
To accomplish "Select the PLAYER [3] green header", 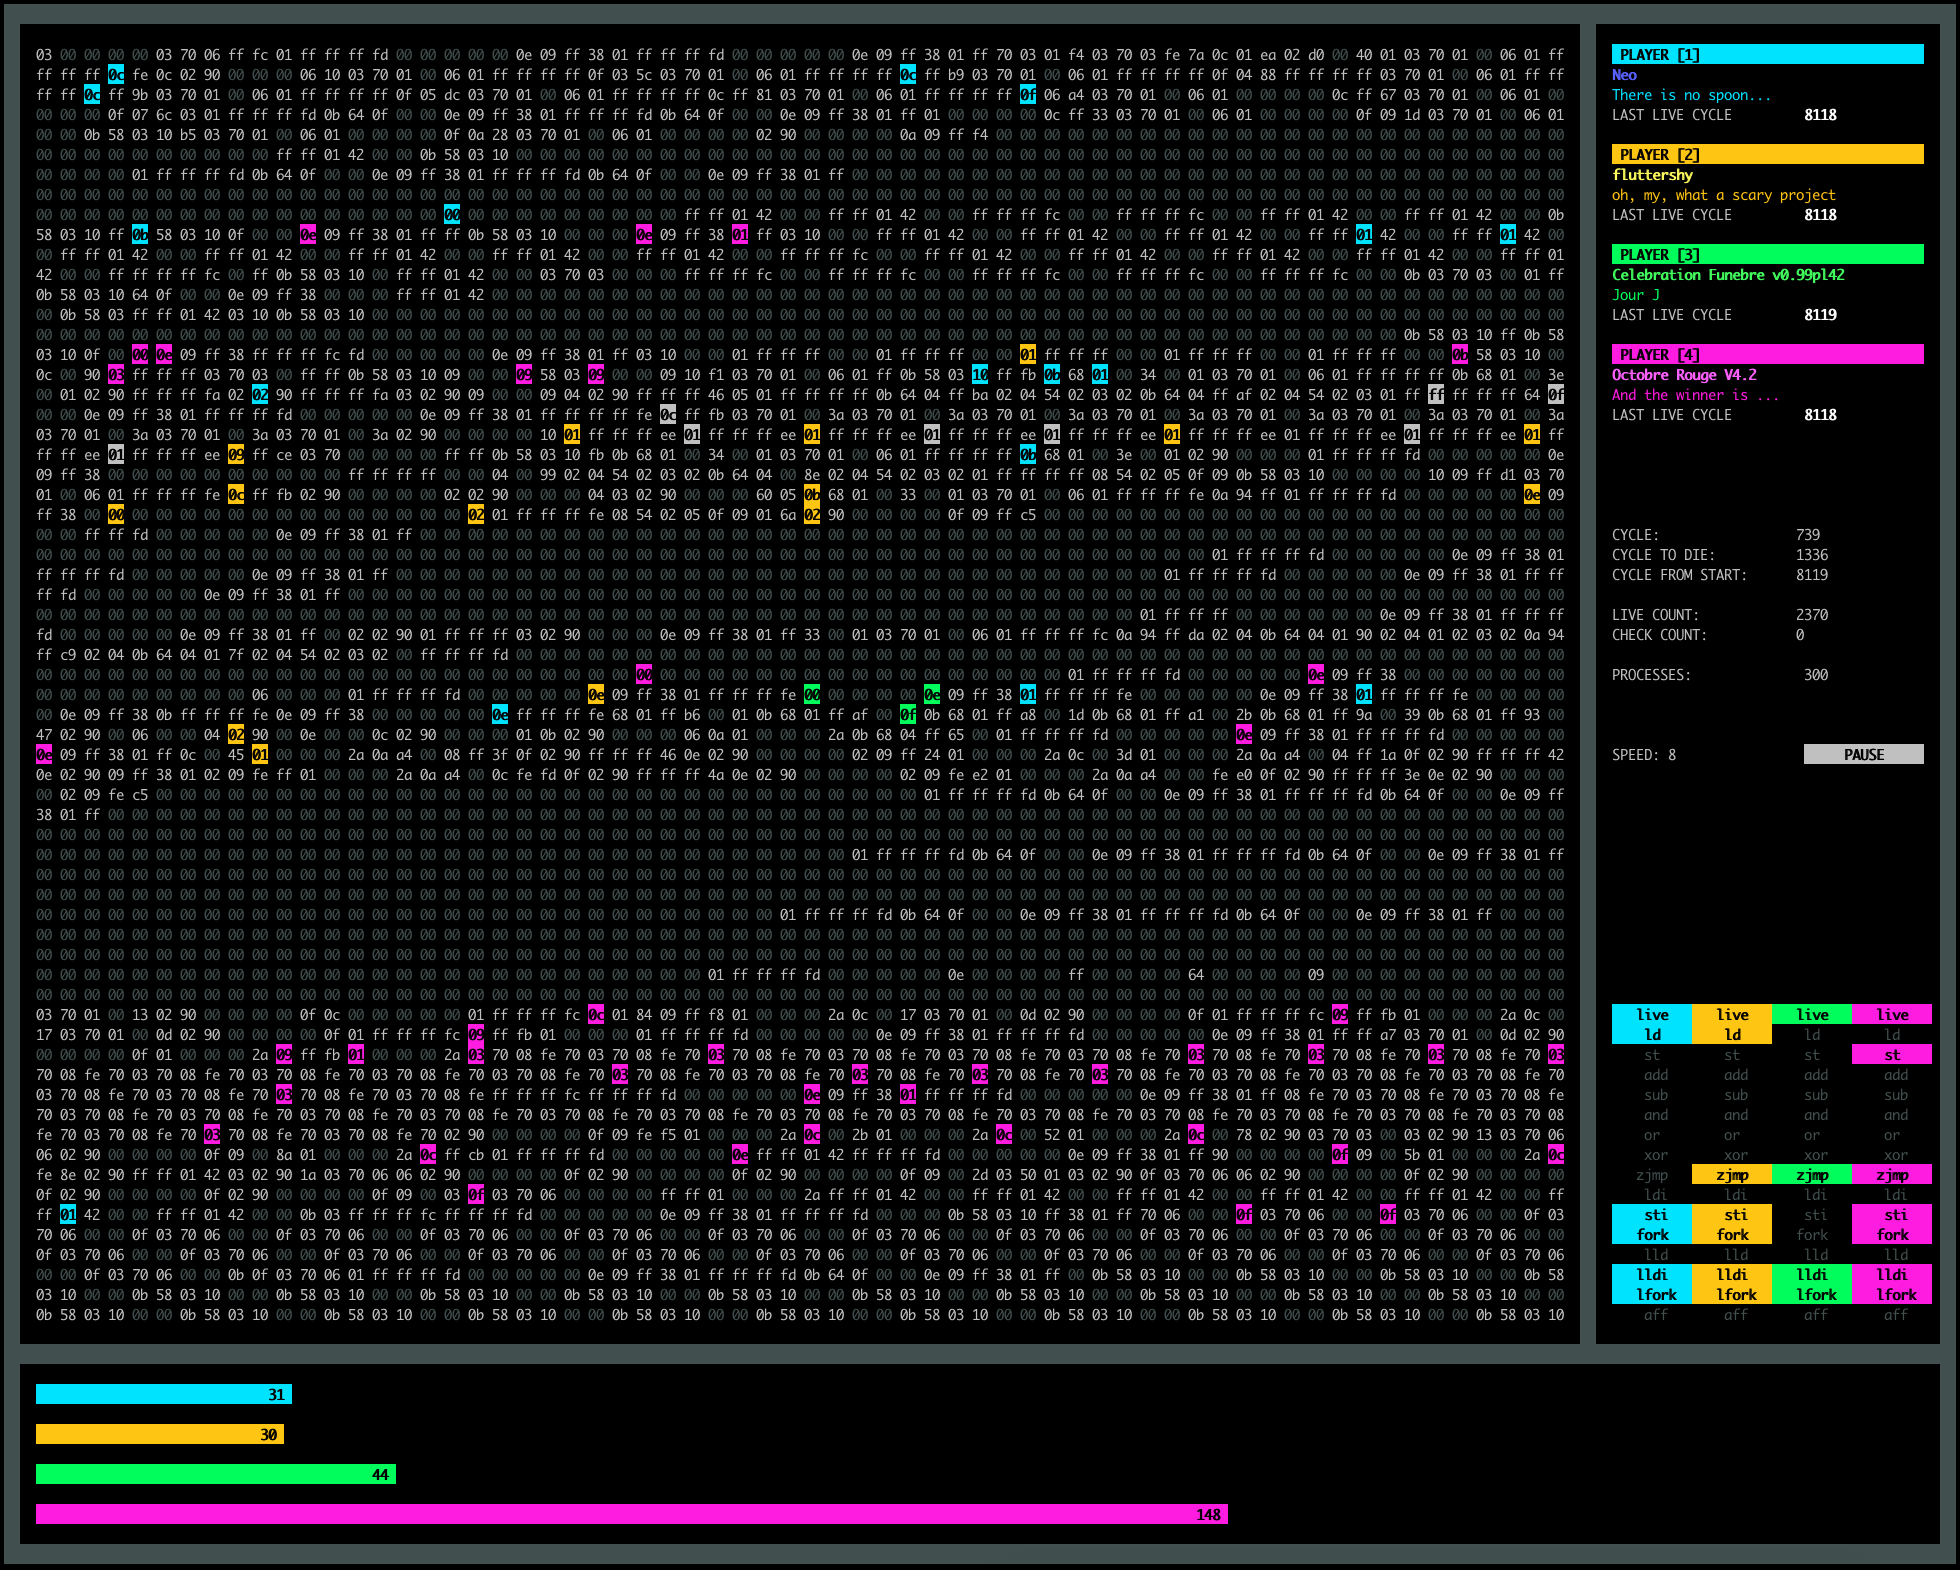I will point(1767,254).
